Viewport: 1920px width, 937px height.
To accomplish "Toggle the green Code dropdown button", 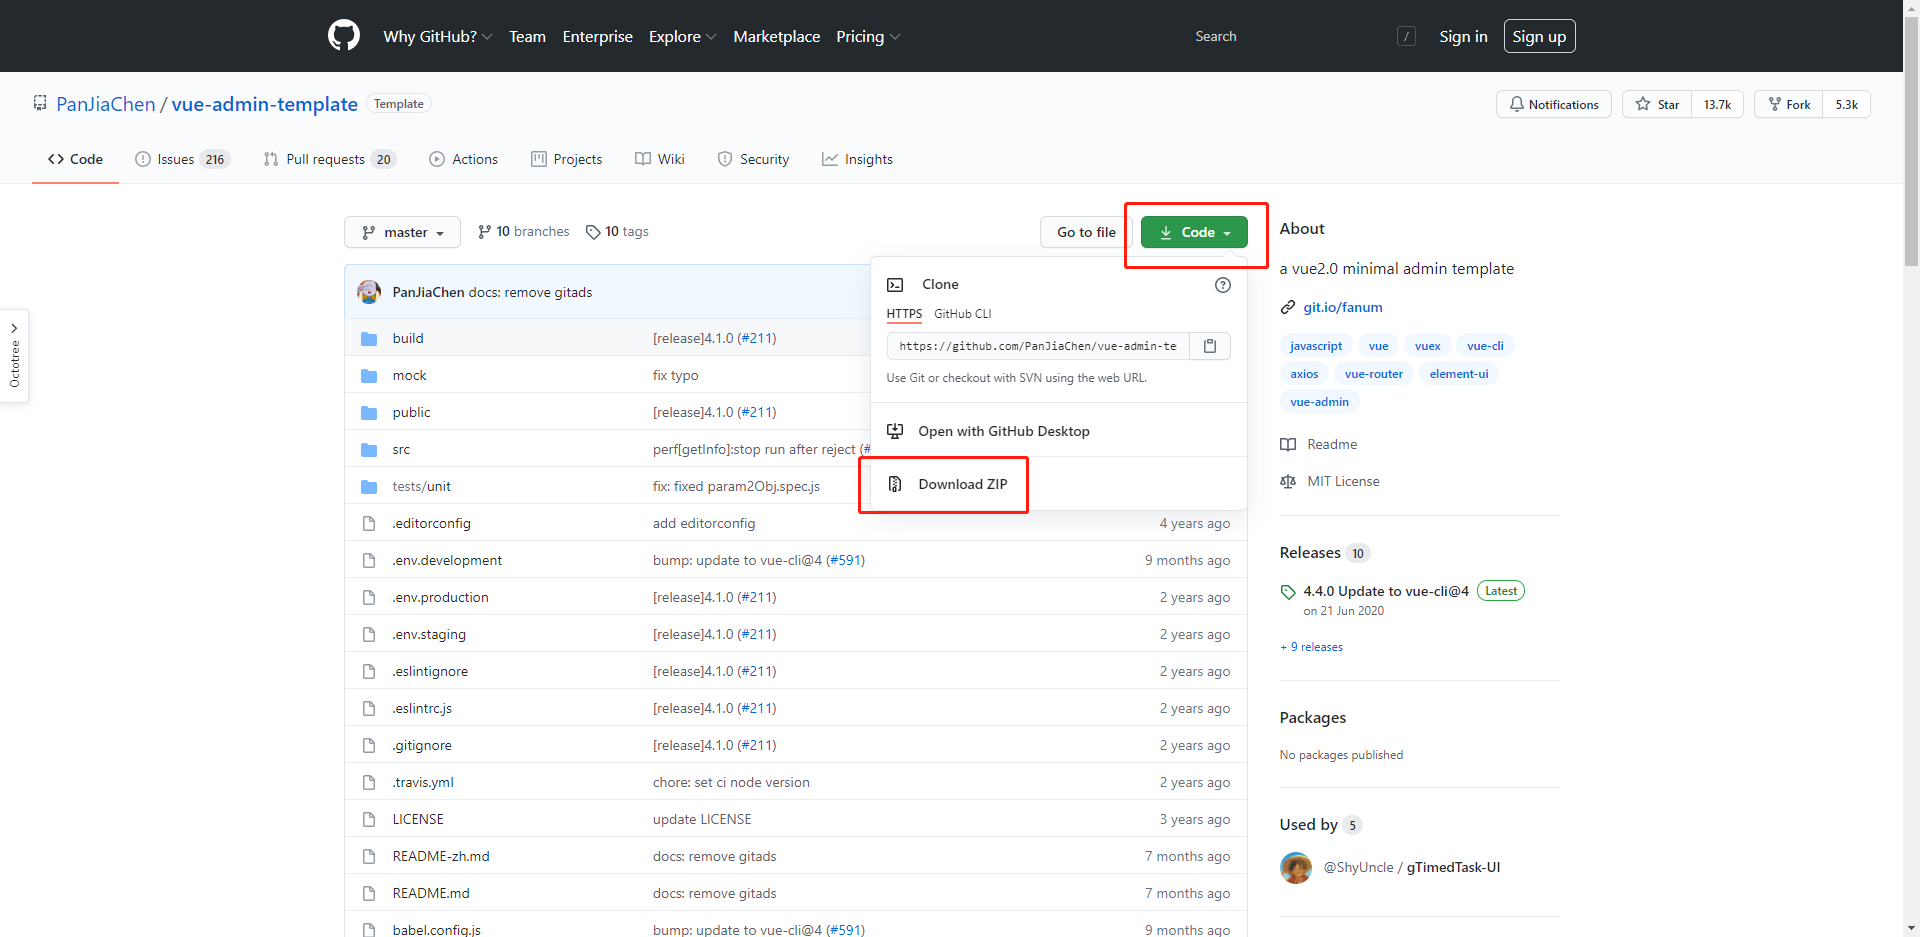I will 1194,232.
